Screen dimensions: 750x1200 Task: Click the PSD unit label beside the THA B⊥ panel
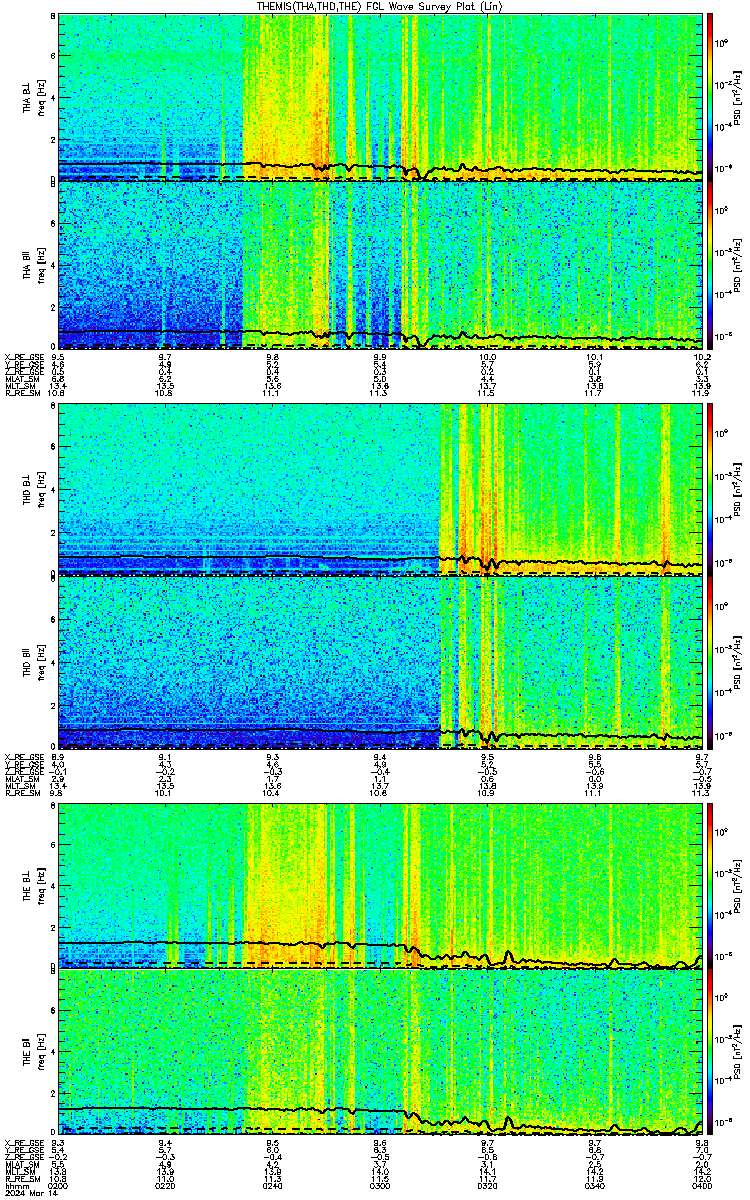pos(738,97)
